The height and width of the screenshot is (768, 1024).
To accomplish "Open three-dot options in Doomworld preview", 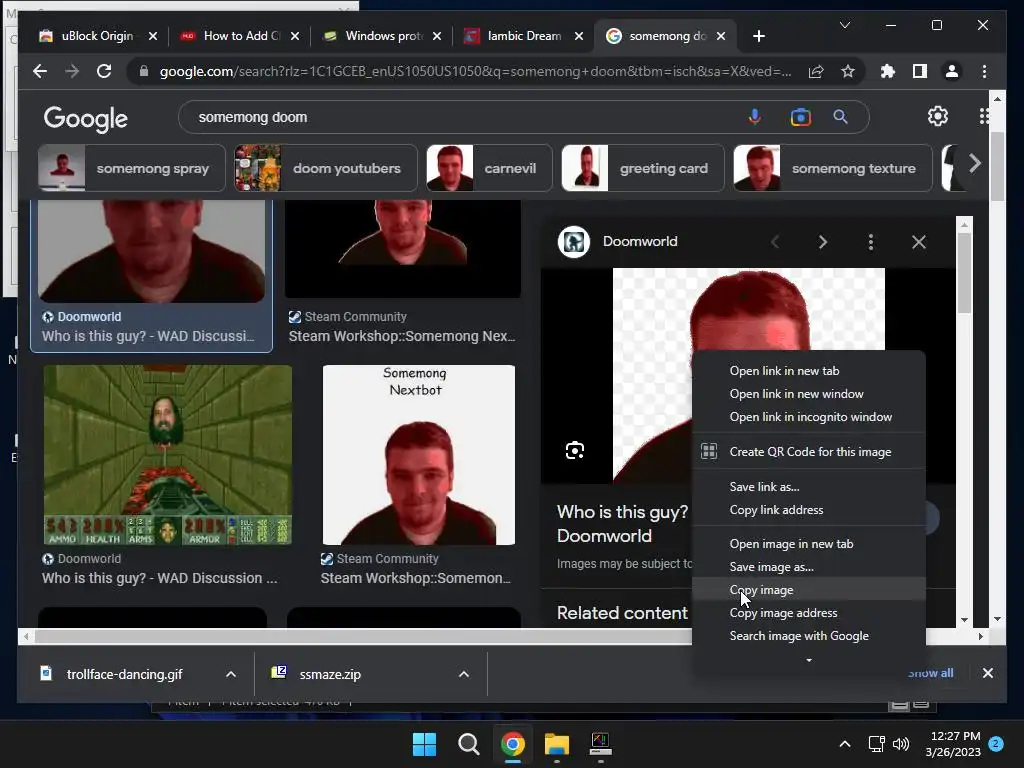I will coord(871,242).
